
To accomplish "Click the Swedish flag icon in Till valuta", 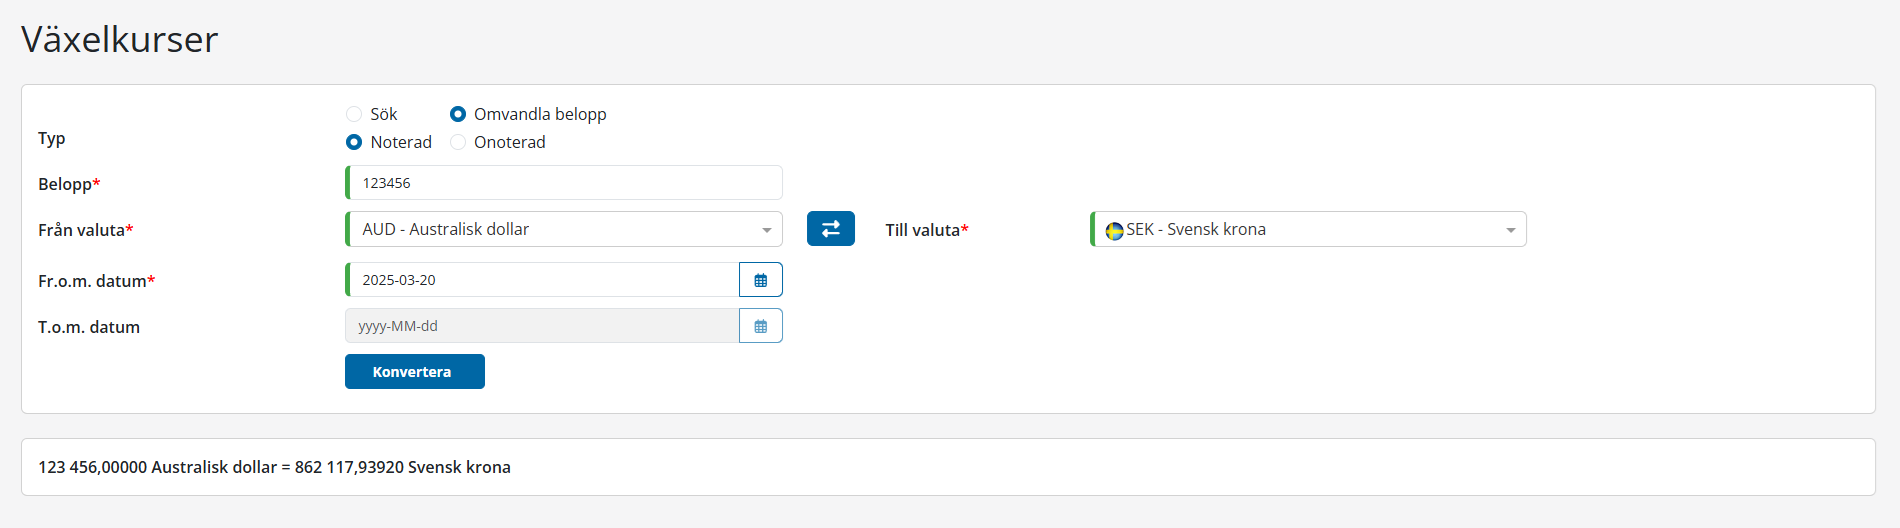I will point(1114,230).
